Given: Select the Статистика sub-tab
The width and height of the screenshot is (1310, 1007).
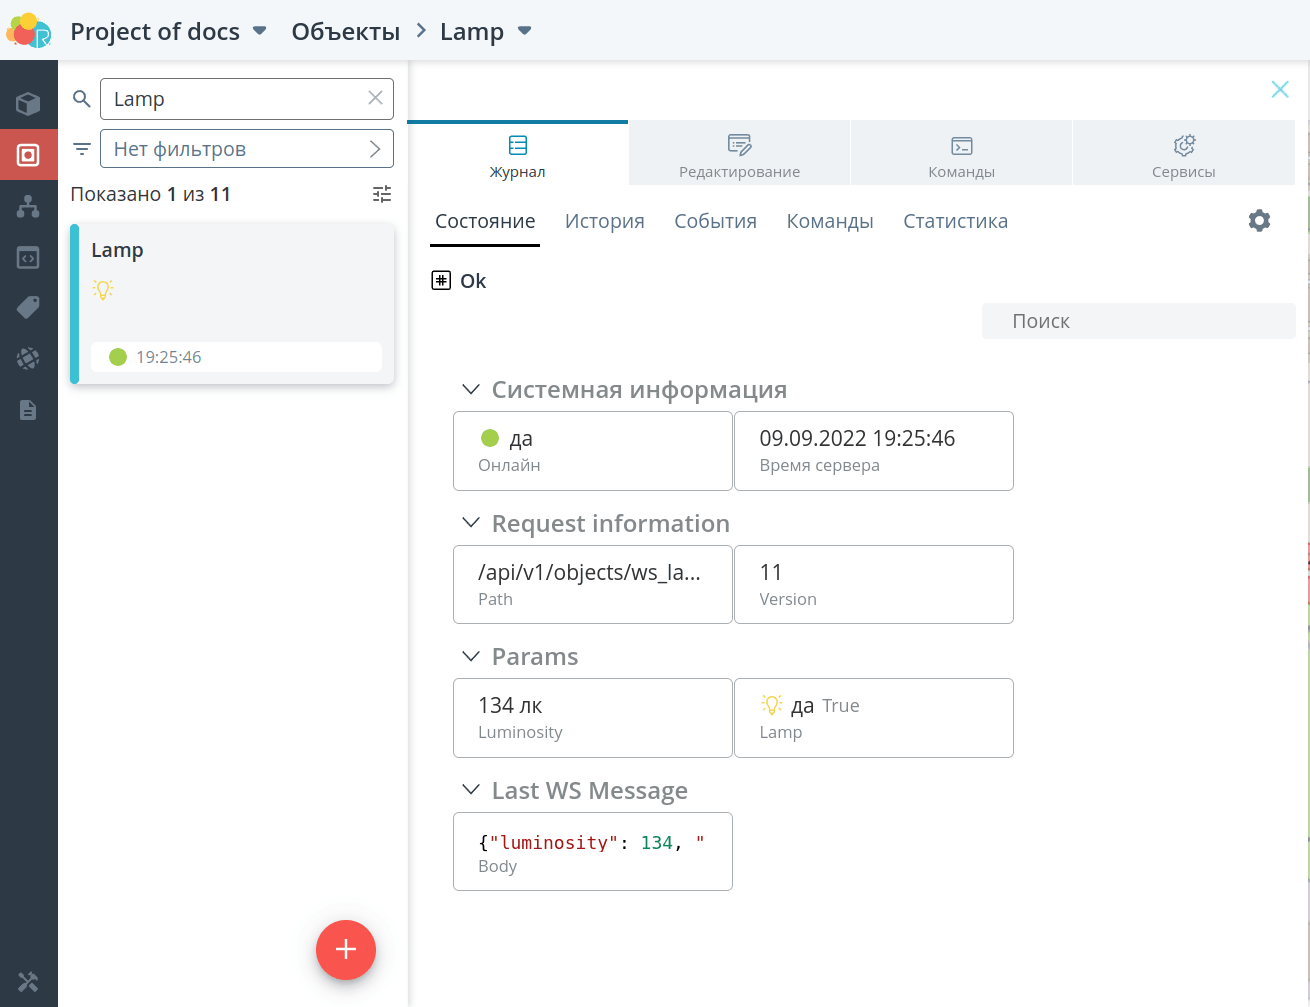Looking at the screenshot, I should pos(955,221).
